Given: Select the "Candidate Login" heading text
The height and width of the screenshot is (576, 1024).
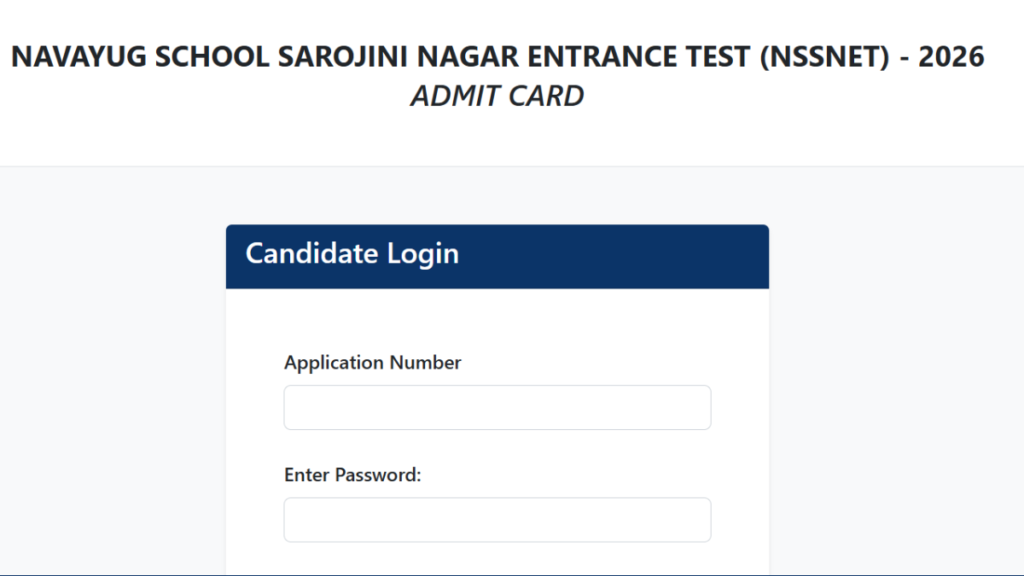Looking at the screenshot, I should pos(352,254).
